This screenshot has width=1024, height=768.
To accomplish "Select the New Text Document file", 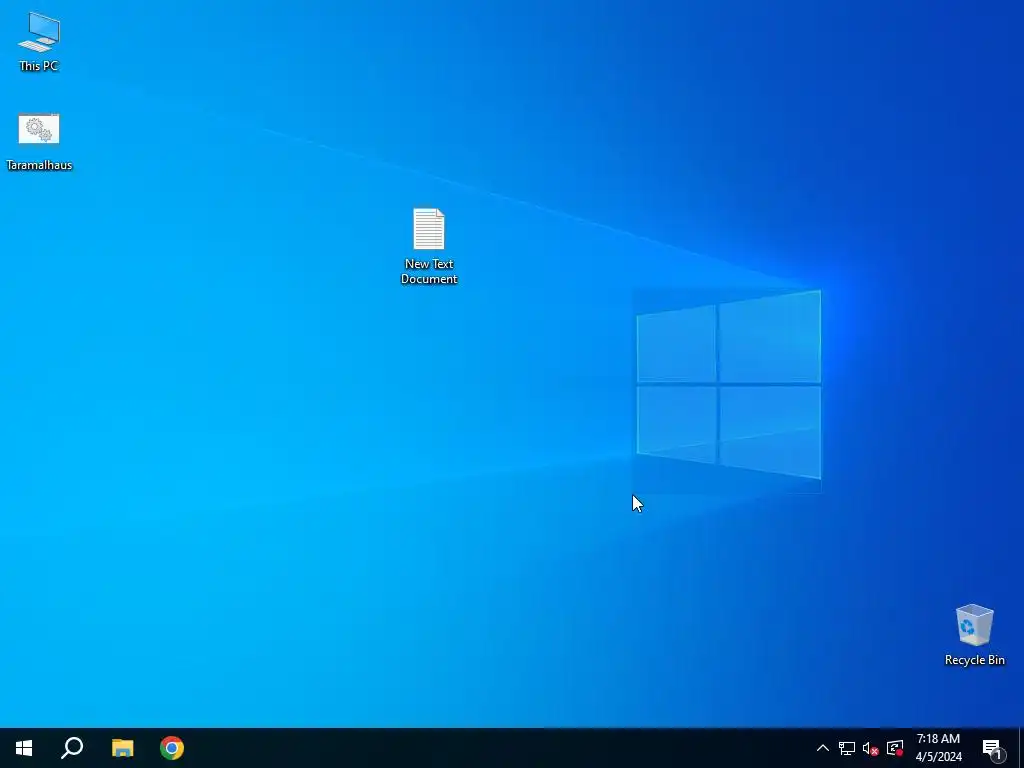I will click(x=428, y=246).
